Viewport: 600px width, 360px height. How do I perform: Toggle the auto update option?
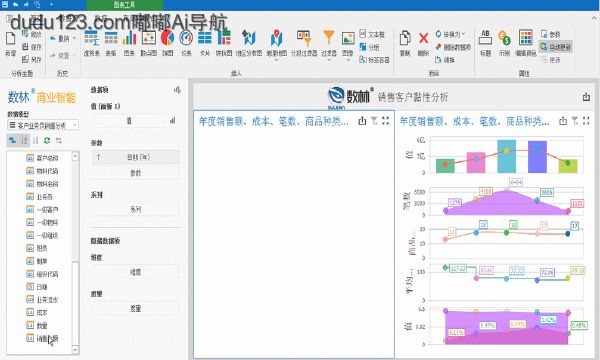pos(556,47)
